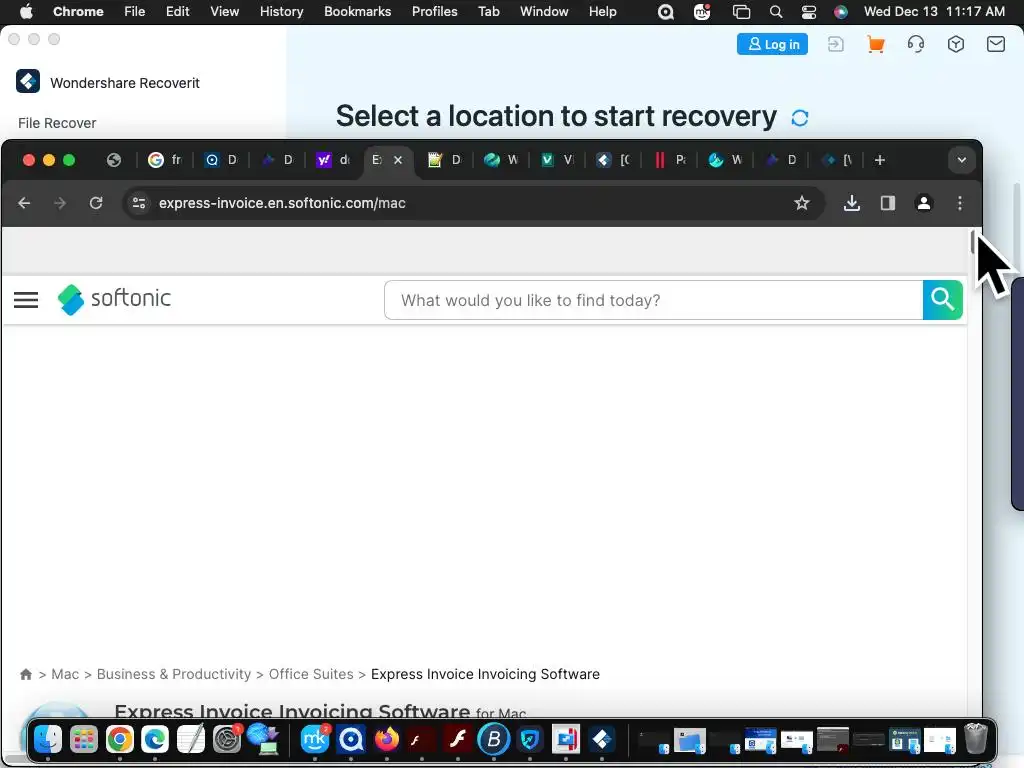Click the Chrome page vertical scrollbar
Screen dimensions: 1024x768
[x=973, y=242]
